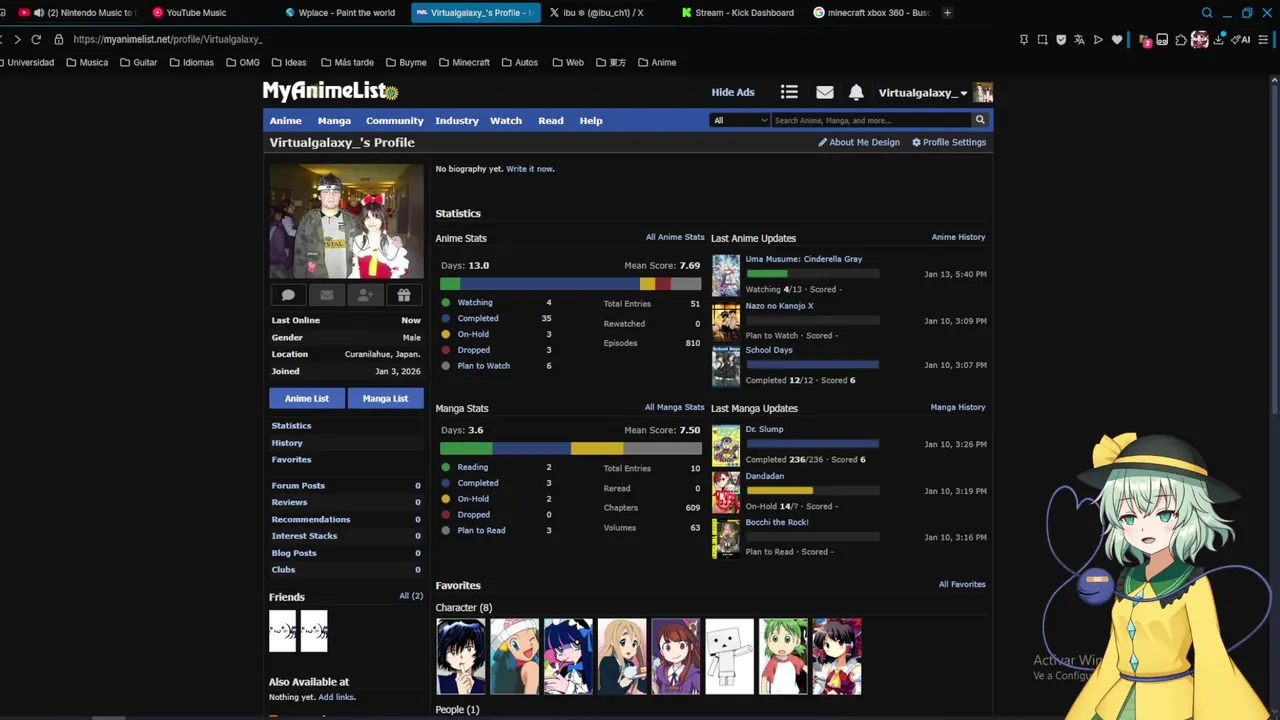Open the All (2) friends link
1280x720 pixels.
pos(411,596)
